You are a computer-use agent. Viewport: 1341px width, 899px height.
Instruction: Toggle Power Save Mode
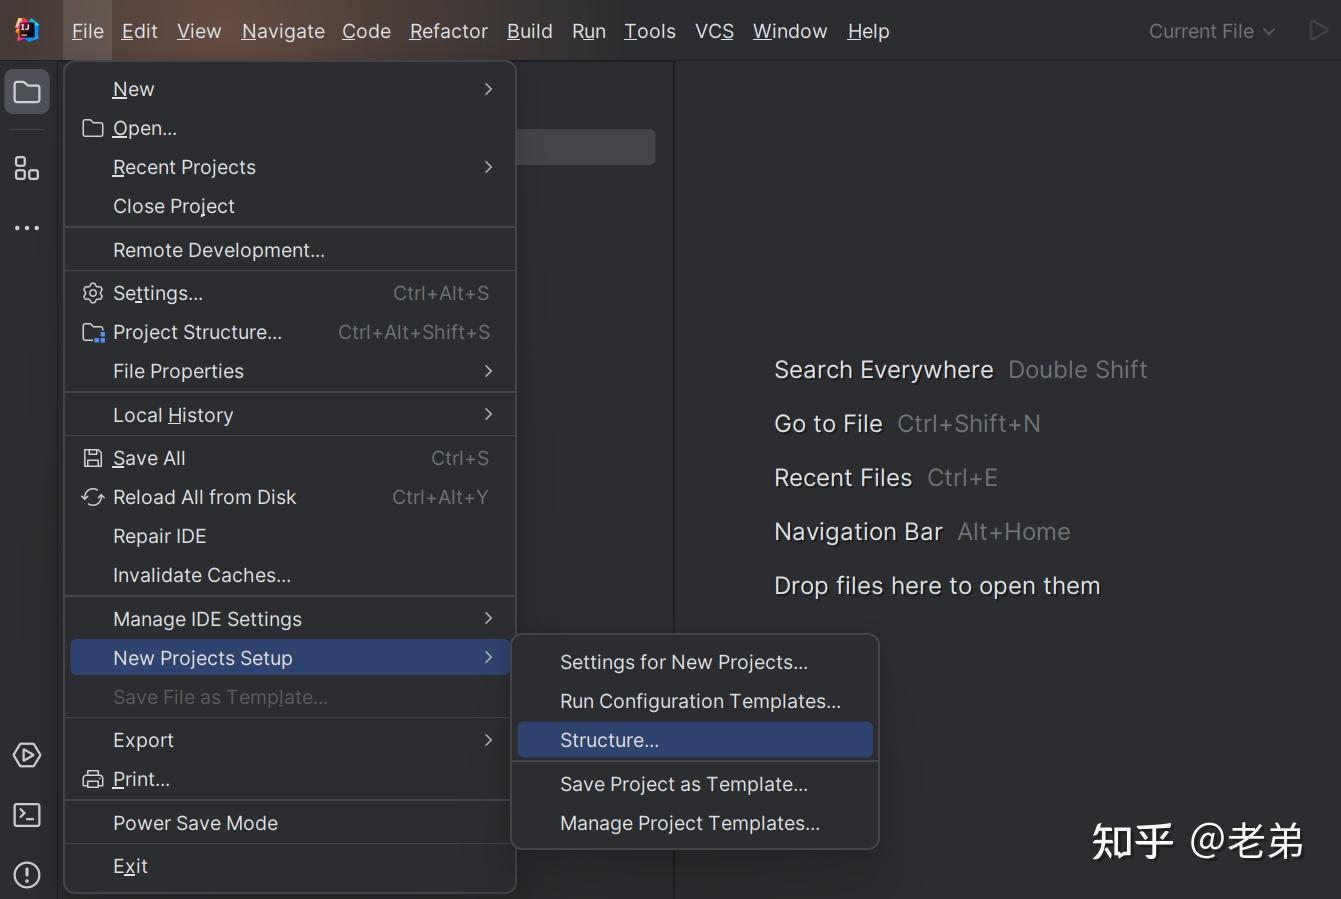(x=195, y=823)
